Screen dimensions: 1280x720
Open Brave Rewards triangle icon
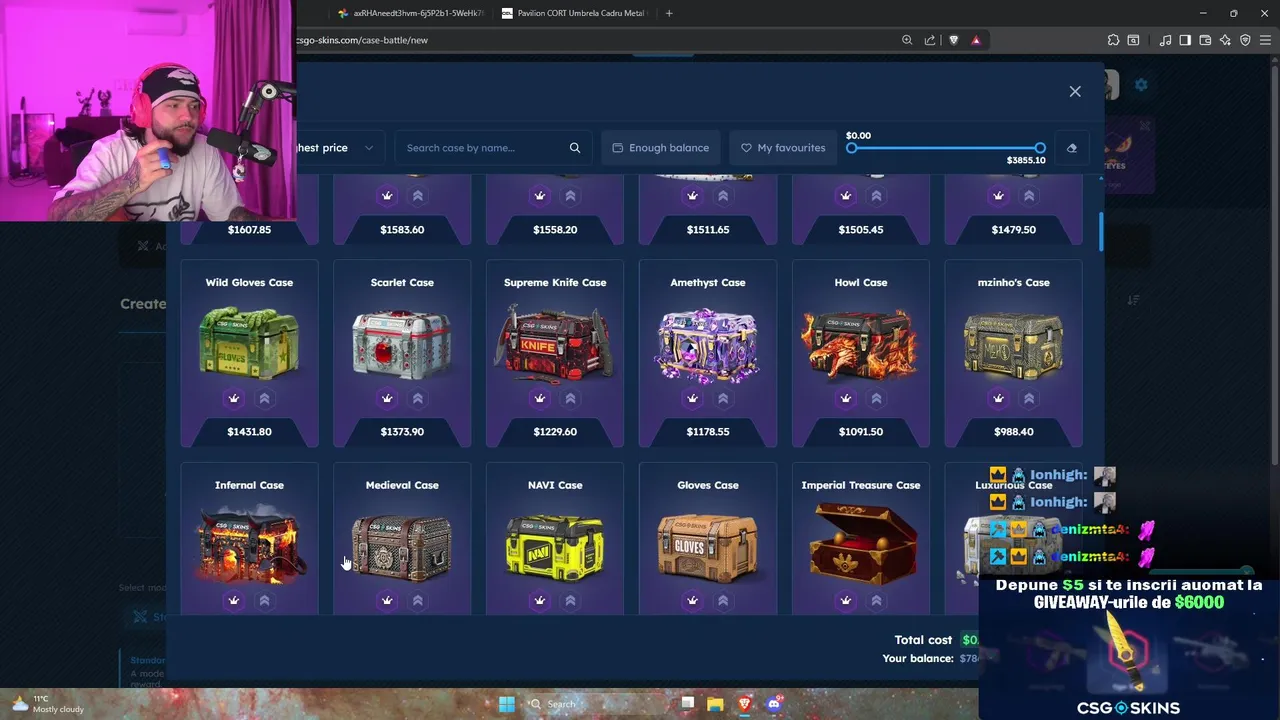(976, 40)
